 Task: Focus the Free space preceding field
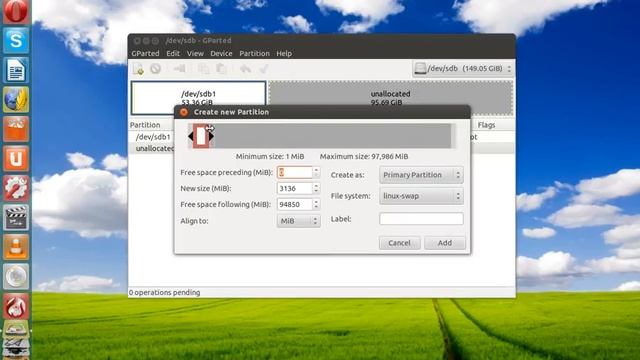point(295,172)
